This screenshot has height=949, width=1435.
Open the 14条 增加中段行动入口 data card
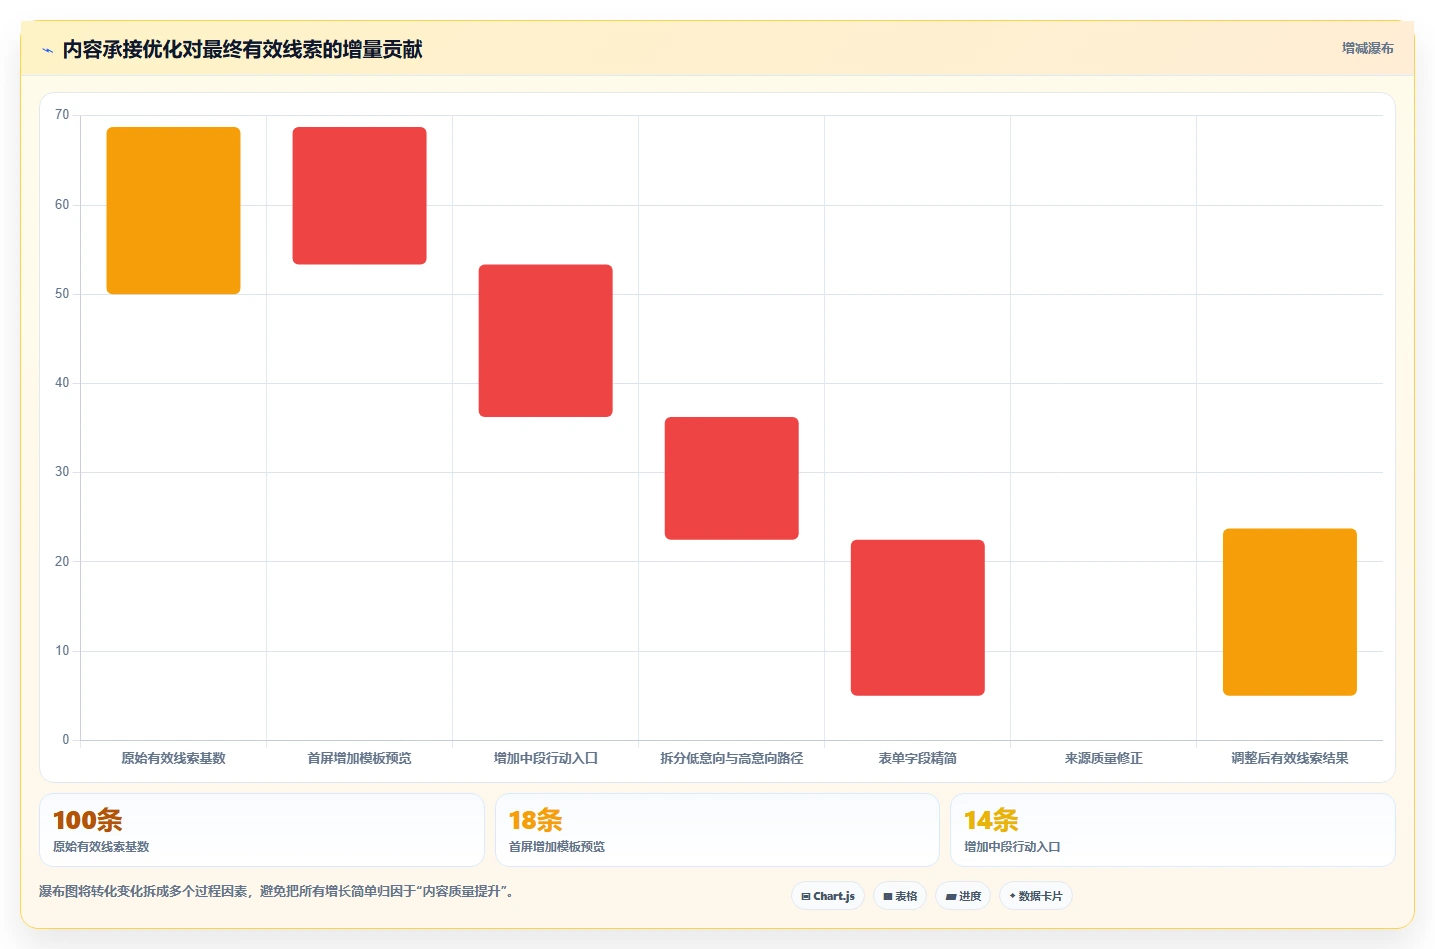(x=1172, y=830)
